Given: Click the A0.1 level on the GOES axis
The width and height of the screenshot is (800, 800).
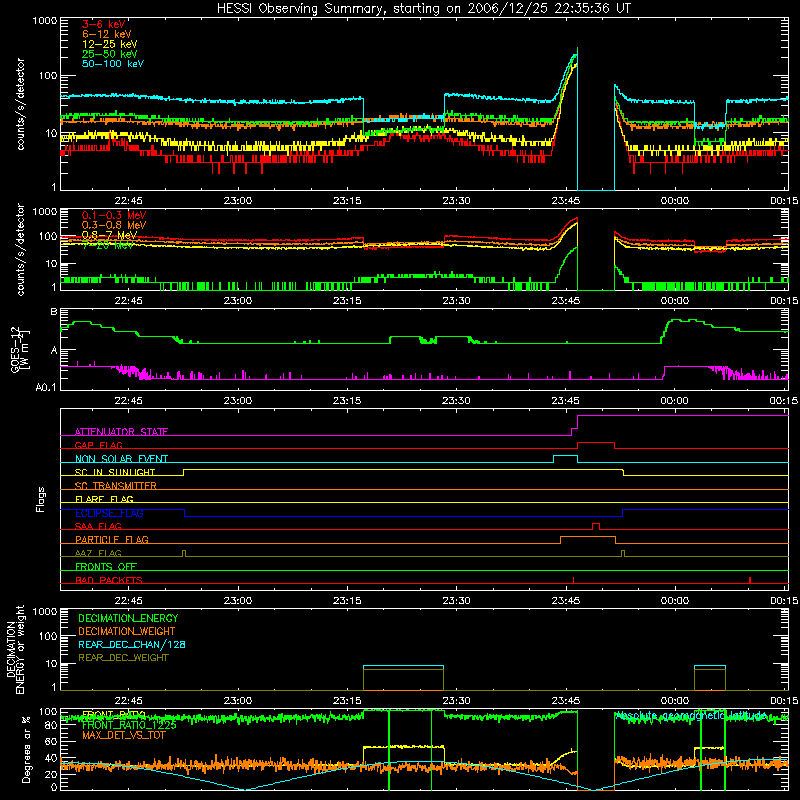Looking at the screenshot, I should [x=46, y=387].
